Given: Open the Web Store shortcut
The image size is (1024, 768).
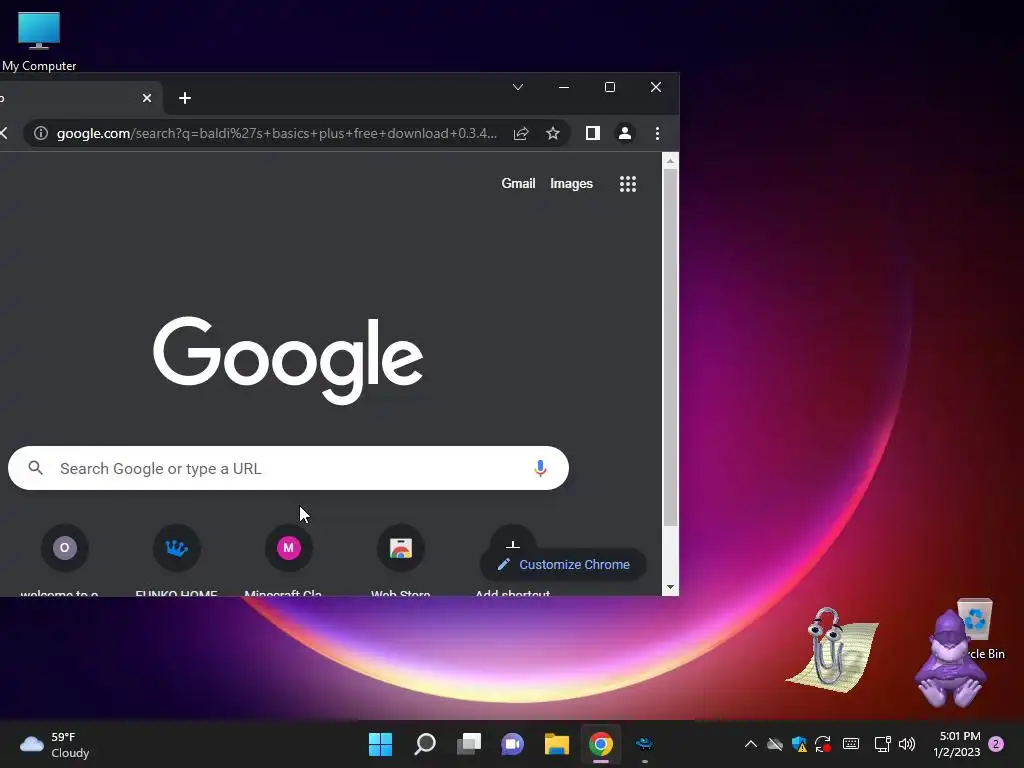Looking at the screenshot, I should click(x=401, y=560).
